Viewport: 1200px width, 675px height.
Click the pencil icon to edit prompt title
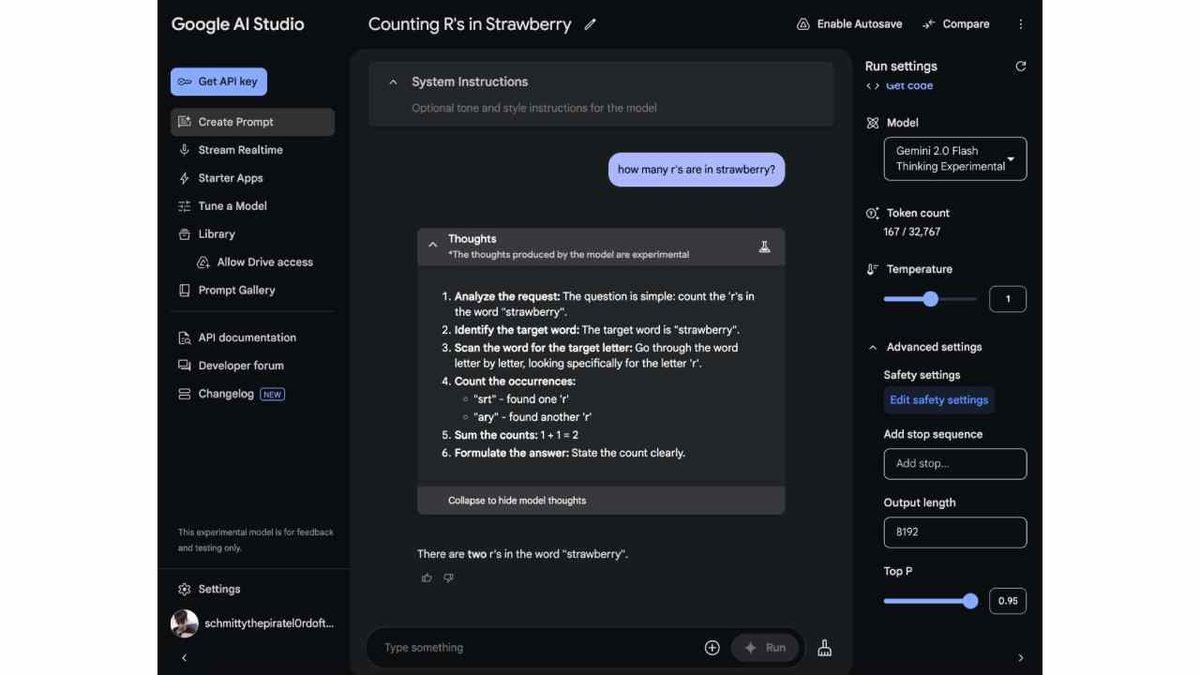590,25
